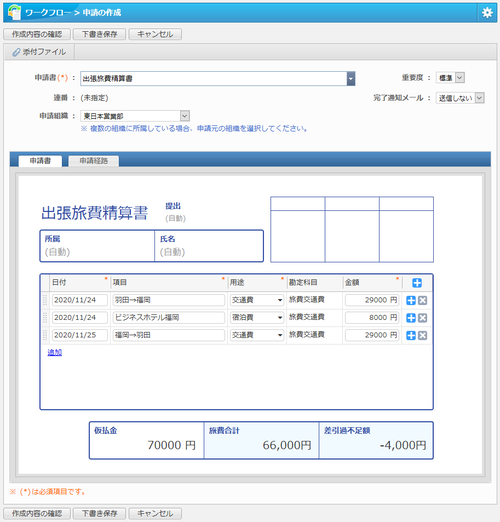The image size is (500, 522).
Task: Edit the 羽田→福岡 item field
Action: [169, 300]
